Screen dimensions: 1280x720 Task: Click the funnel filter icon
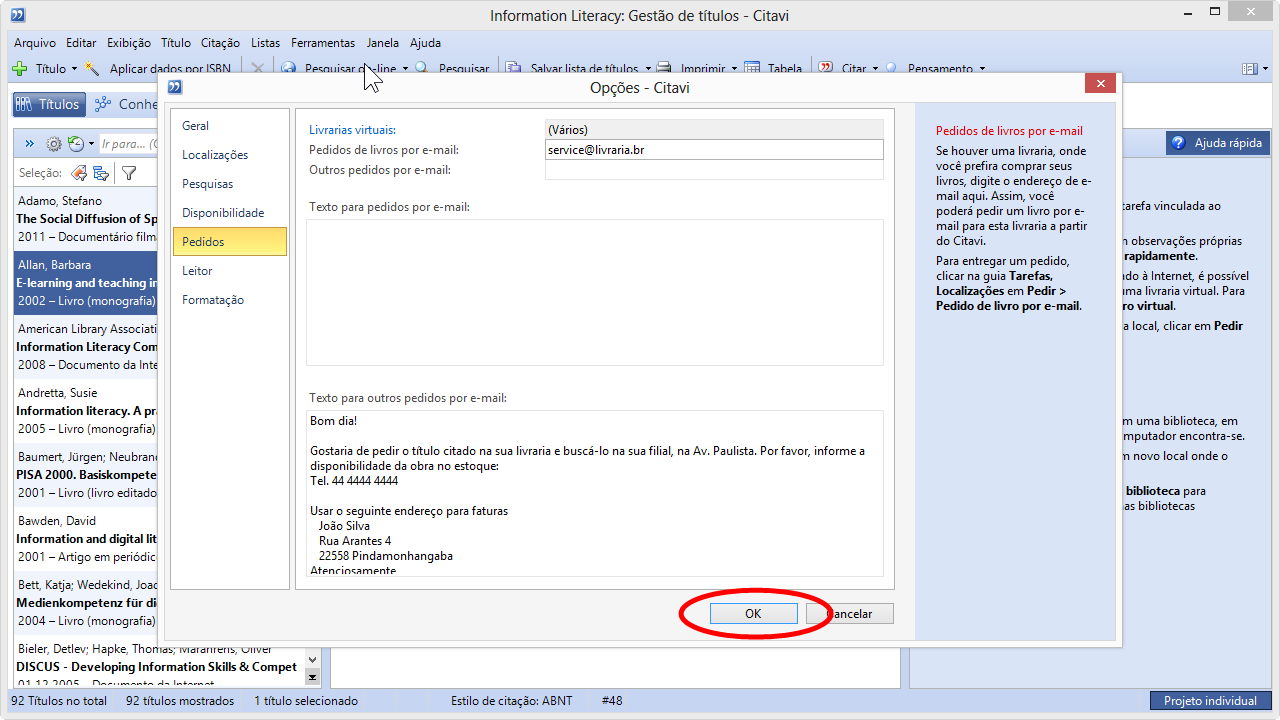pyautogui.click(x=129, y=173)
